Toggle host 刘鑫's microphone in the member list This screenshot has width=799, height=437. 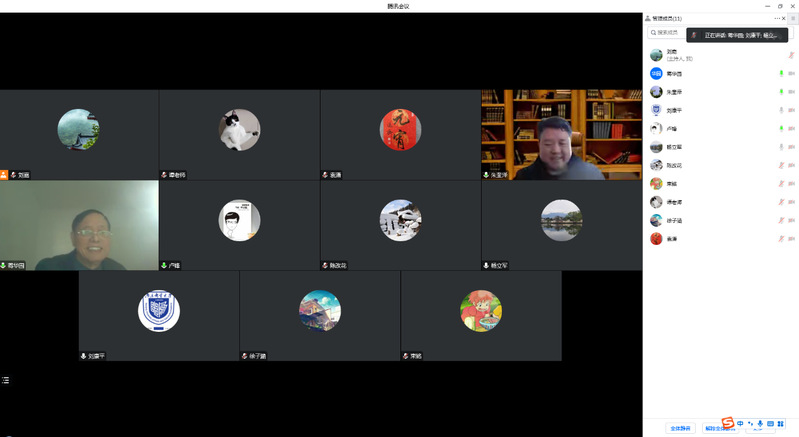[x=790, y=56]
